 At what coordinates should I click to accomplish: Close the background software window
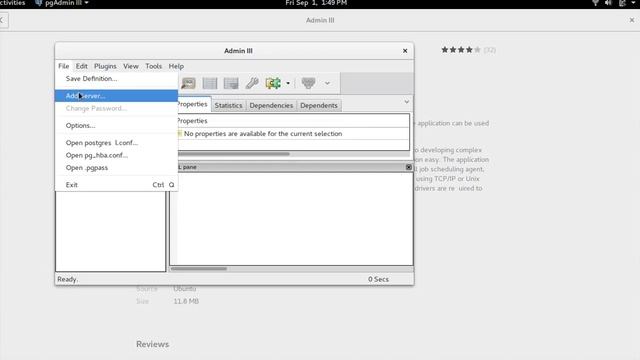pyautogui.click(x=632, y=20)
